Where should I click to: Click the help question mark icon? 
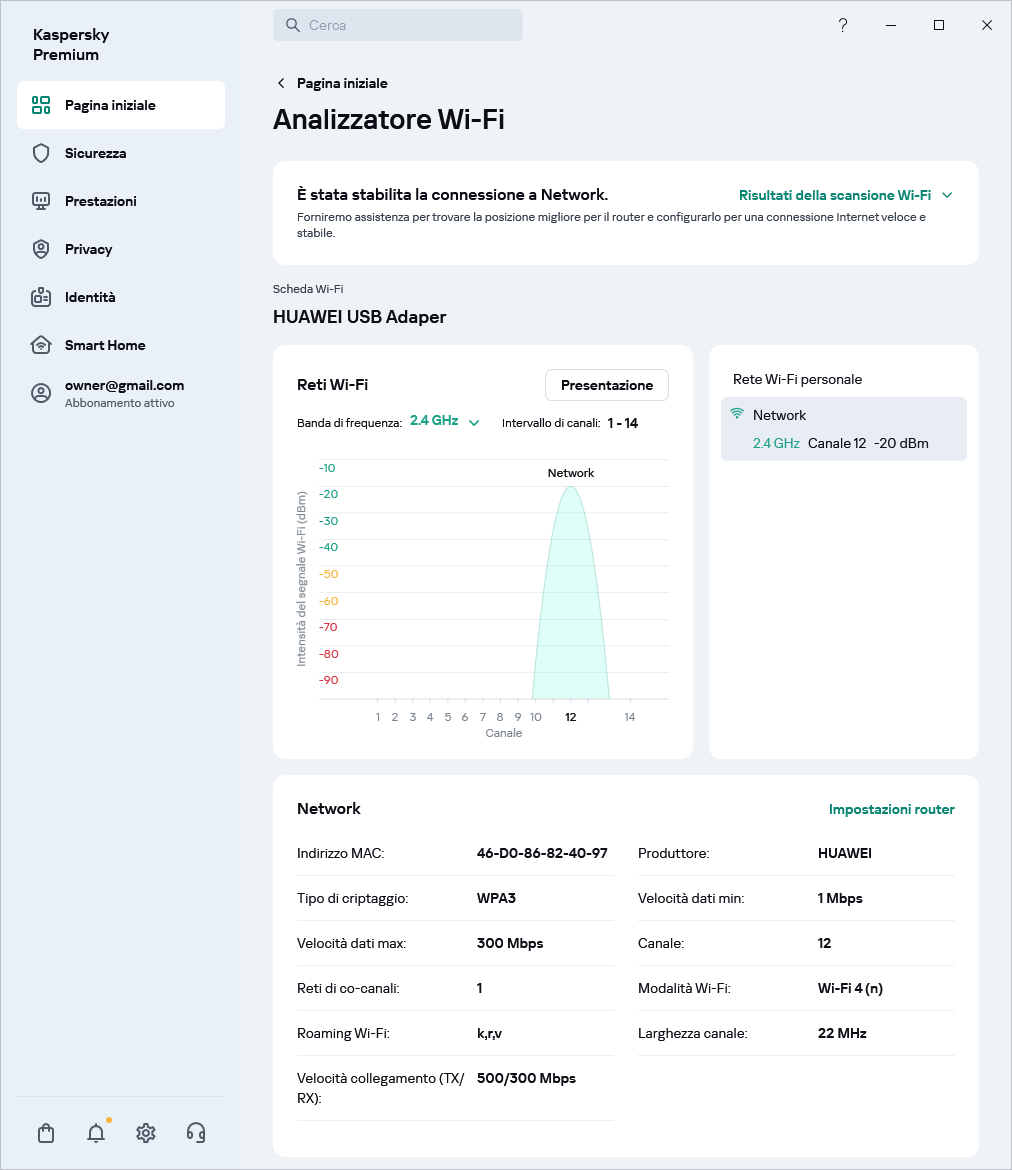pyautogui.click(x=843, y=26)
